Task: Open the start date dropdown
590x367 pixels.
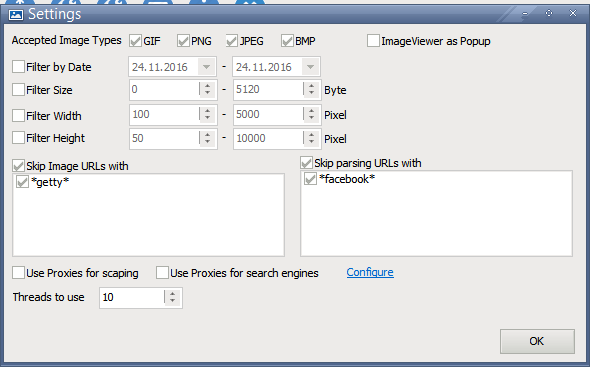Action: pyautogui.click(x=206, y=67)
